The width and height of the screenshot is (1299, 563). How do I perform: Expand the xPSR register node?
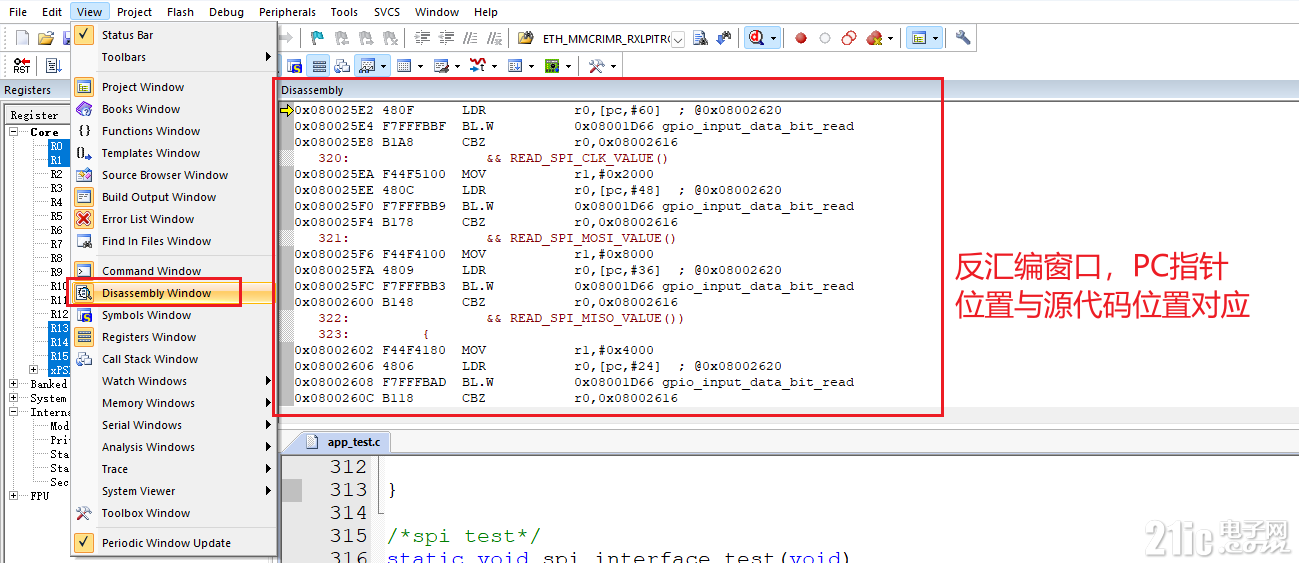tap(34, 370)
